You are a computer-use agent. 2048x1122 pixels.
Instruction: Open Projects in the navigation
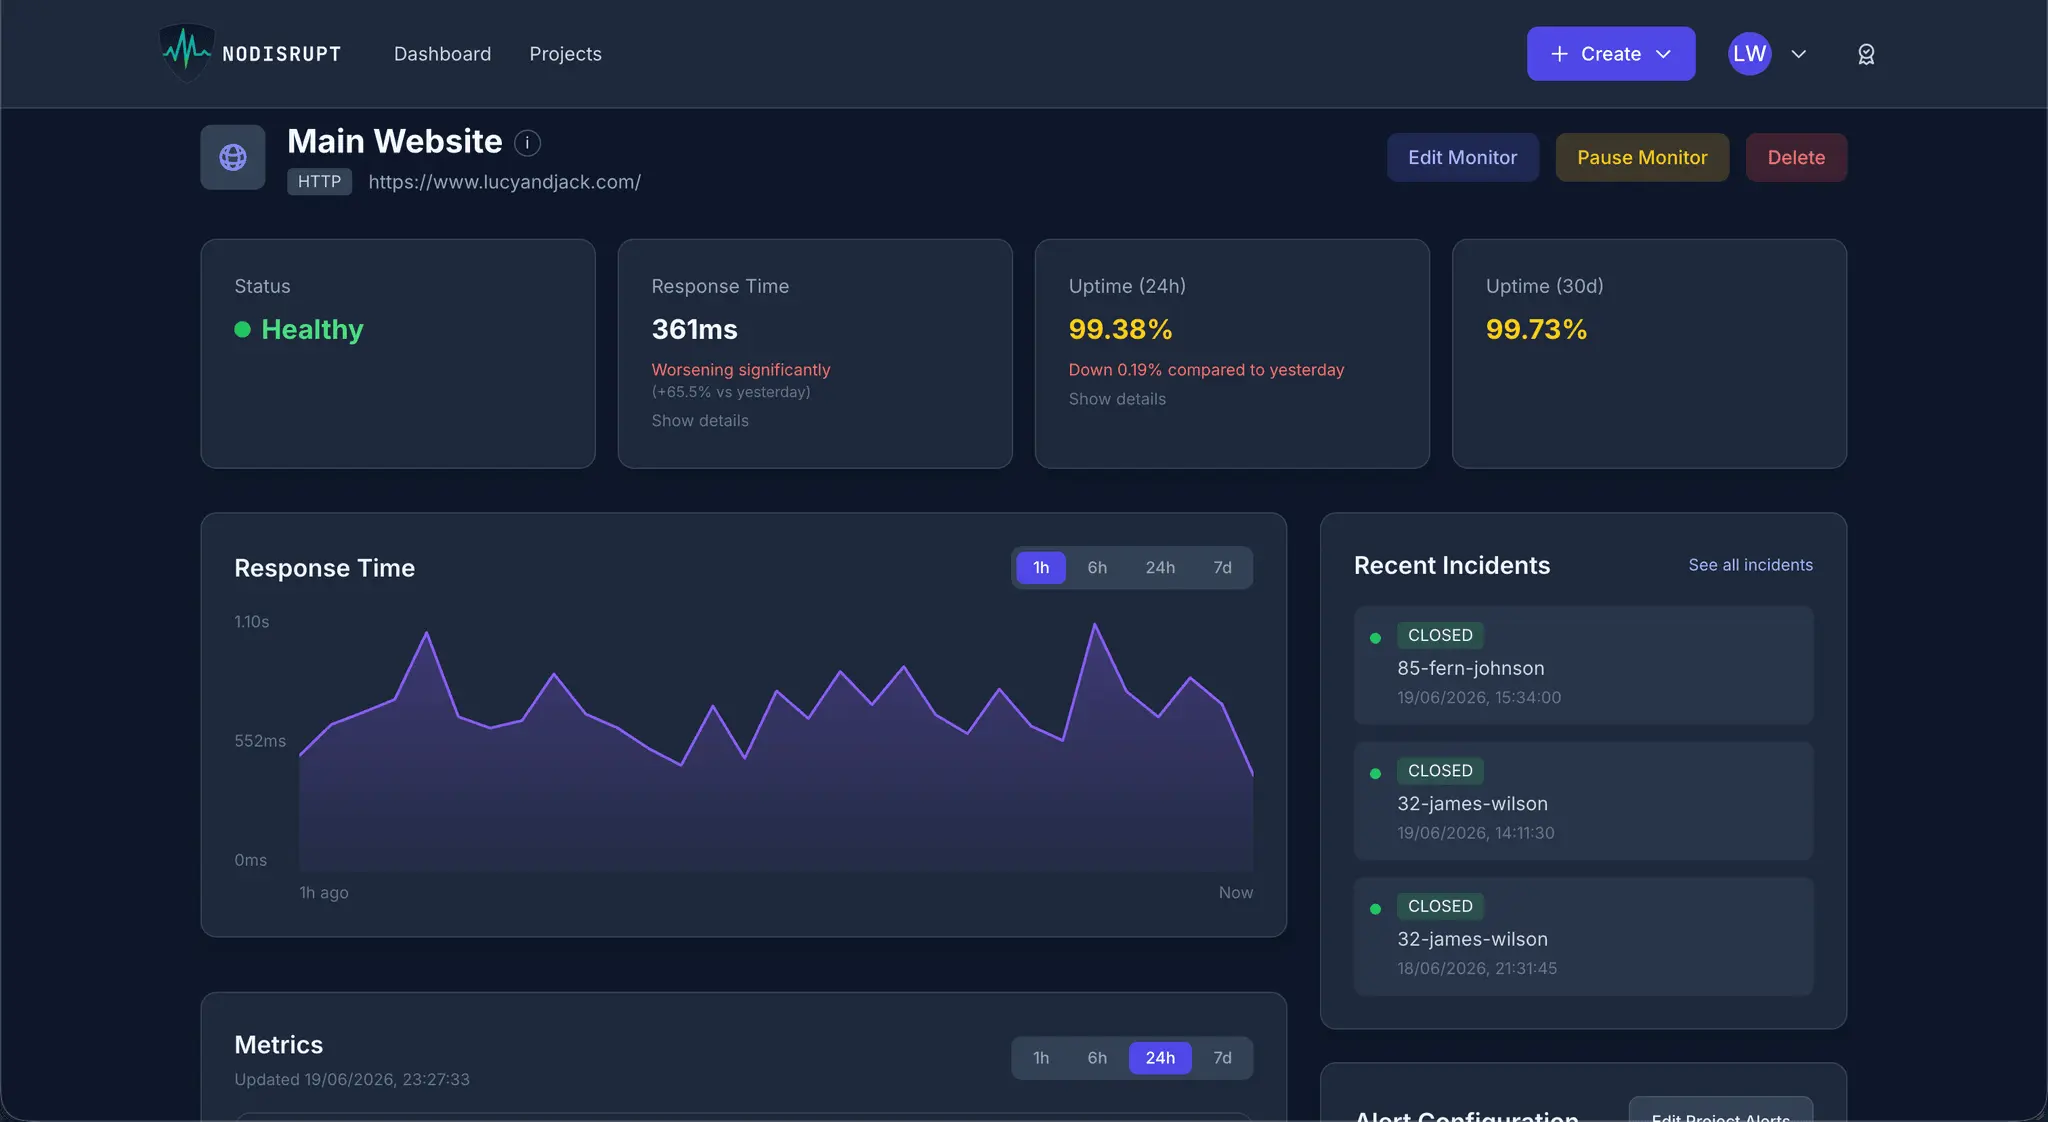click(x=565, y=54)
